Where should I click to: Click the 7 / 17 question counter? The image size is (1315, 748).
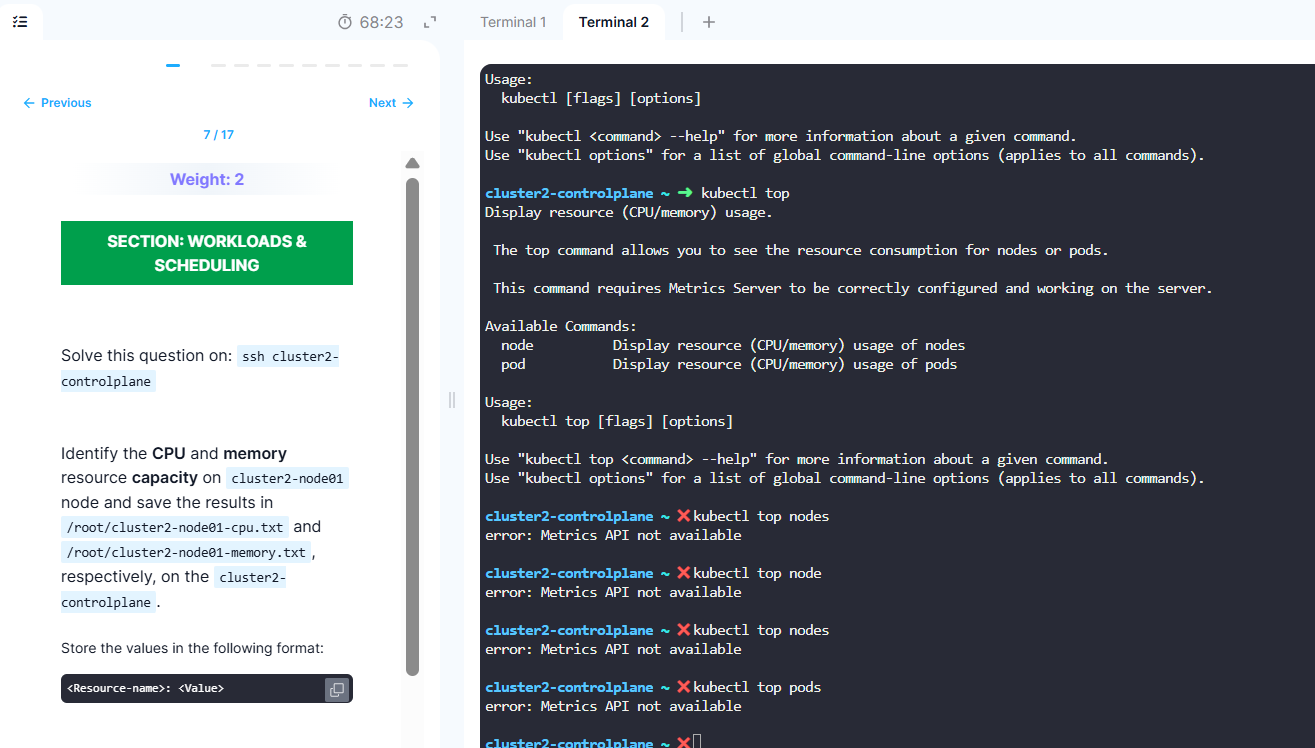point(218,135)
